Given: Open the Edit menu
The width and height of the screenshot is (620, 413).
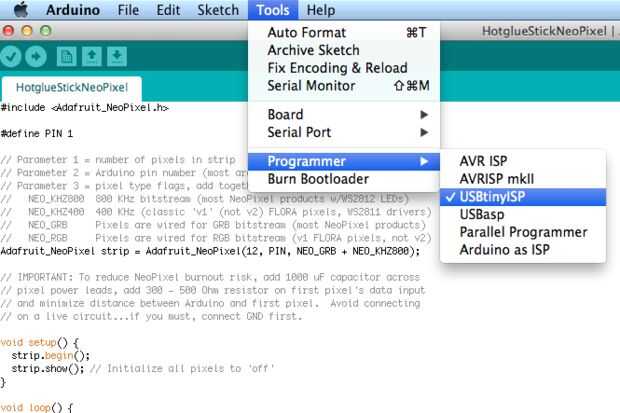Looking at the screenshot, I should pyautogui.click(x=168, y=10).
